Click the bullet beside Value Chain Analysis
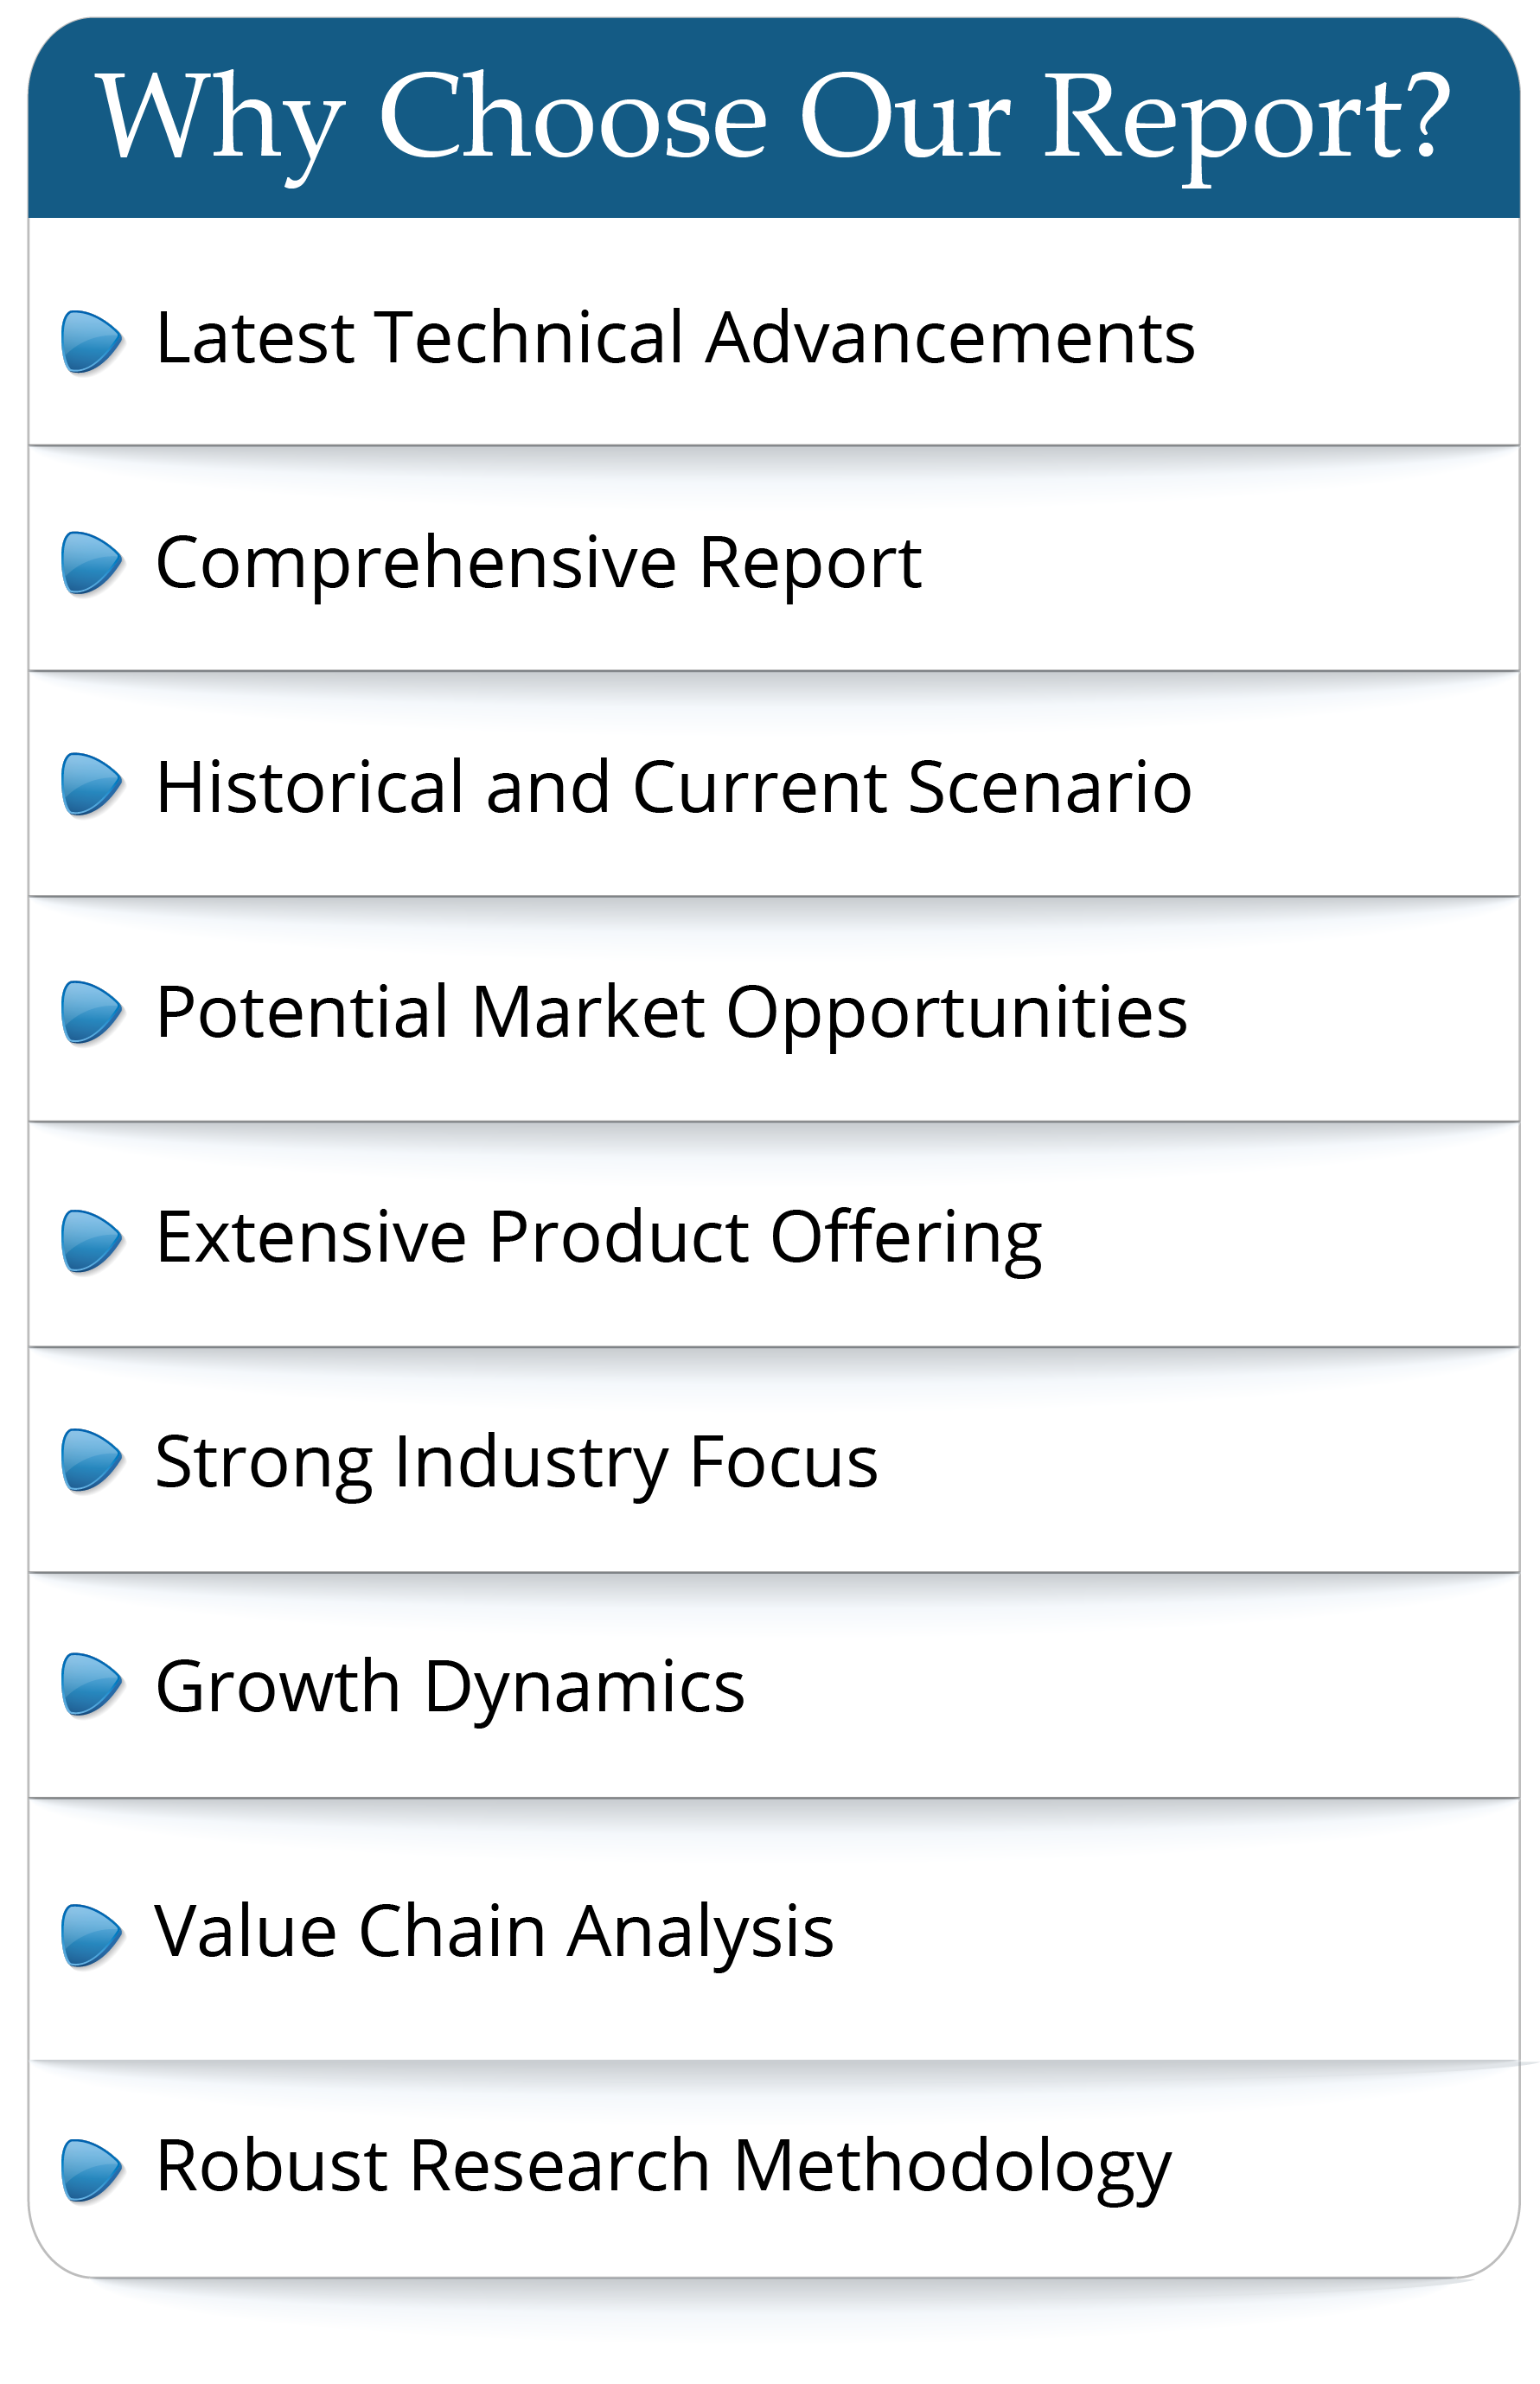1540x2384 pixels. pyautogui.click(x=91, y=1936)
